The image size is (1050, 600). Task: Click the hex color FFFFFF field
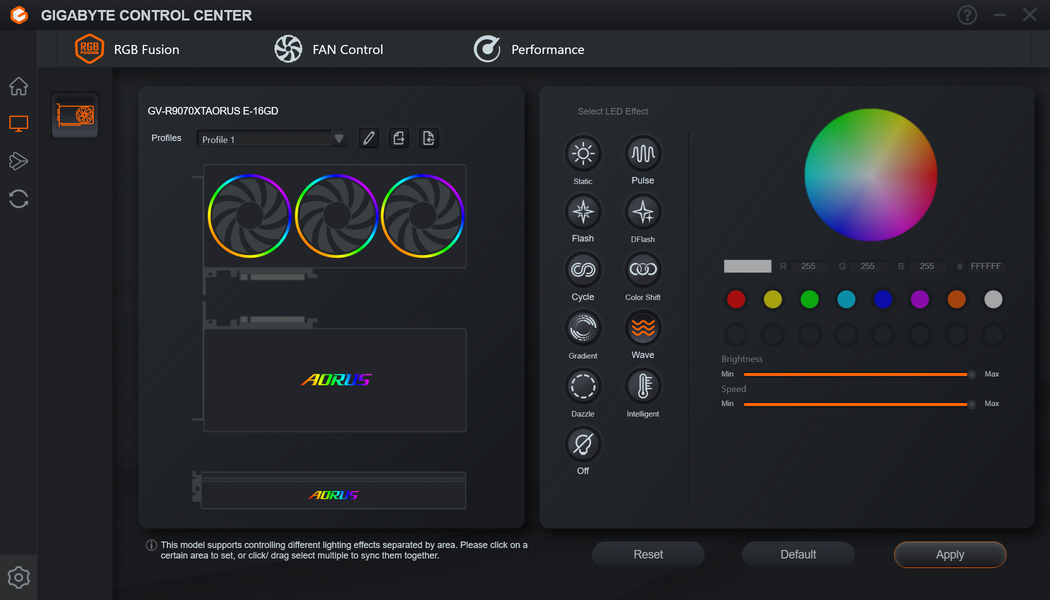point(986,267)
